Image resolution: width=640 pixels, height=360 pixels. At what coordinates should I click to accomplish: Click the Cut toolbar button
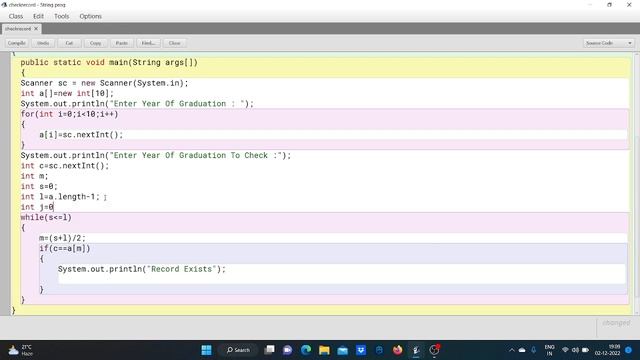(x=69, y=43)
